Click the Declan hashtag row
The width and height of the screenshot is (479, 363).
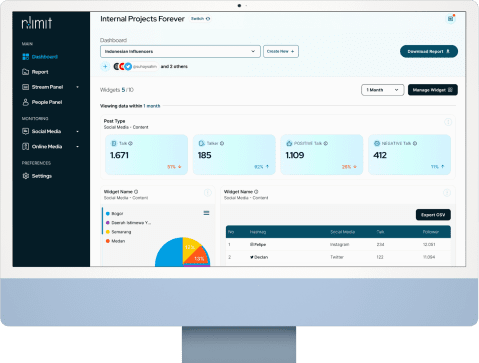click(x=338, y=257)
